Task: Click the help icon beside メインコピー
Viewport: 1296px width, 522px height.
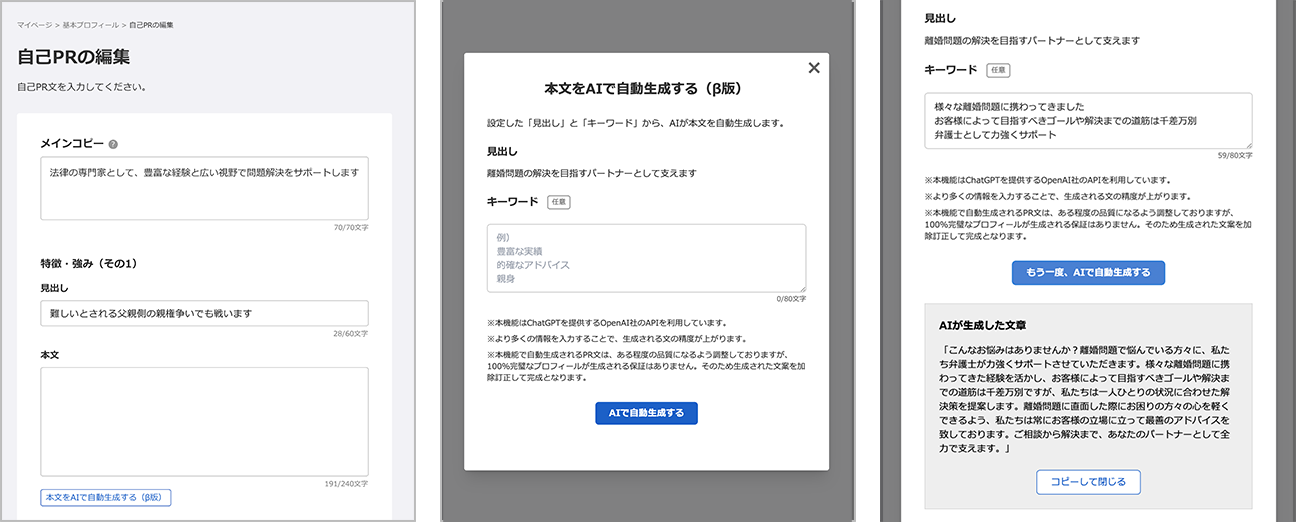Action: click(113, 144)
